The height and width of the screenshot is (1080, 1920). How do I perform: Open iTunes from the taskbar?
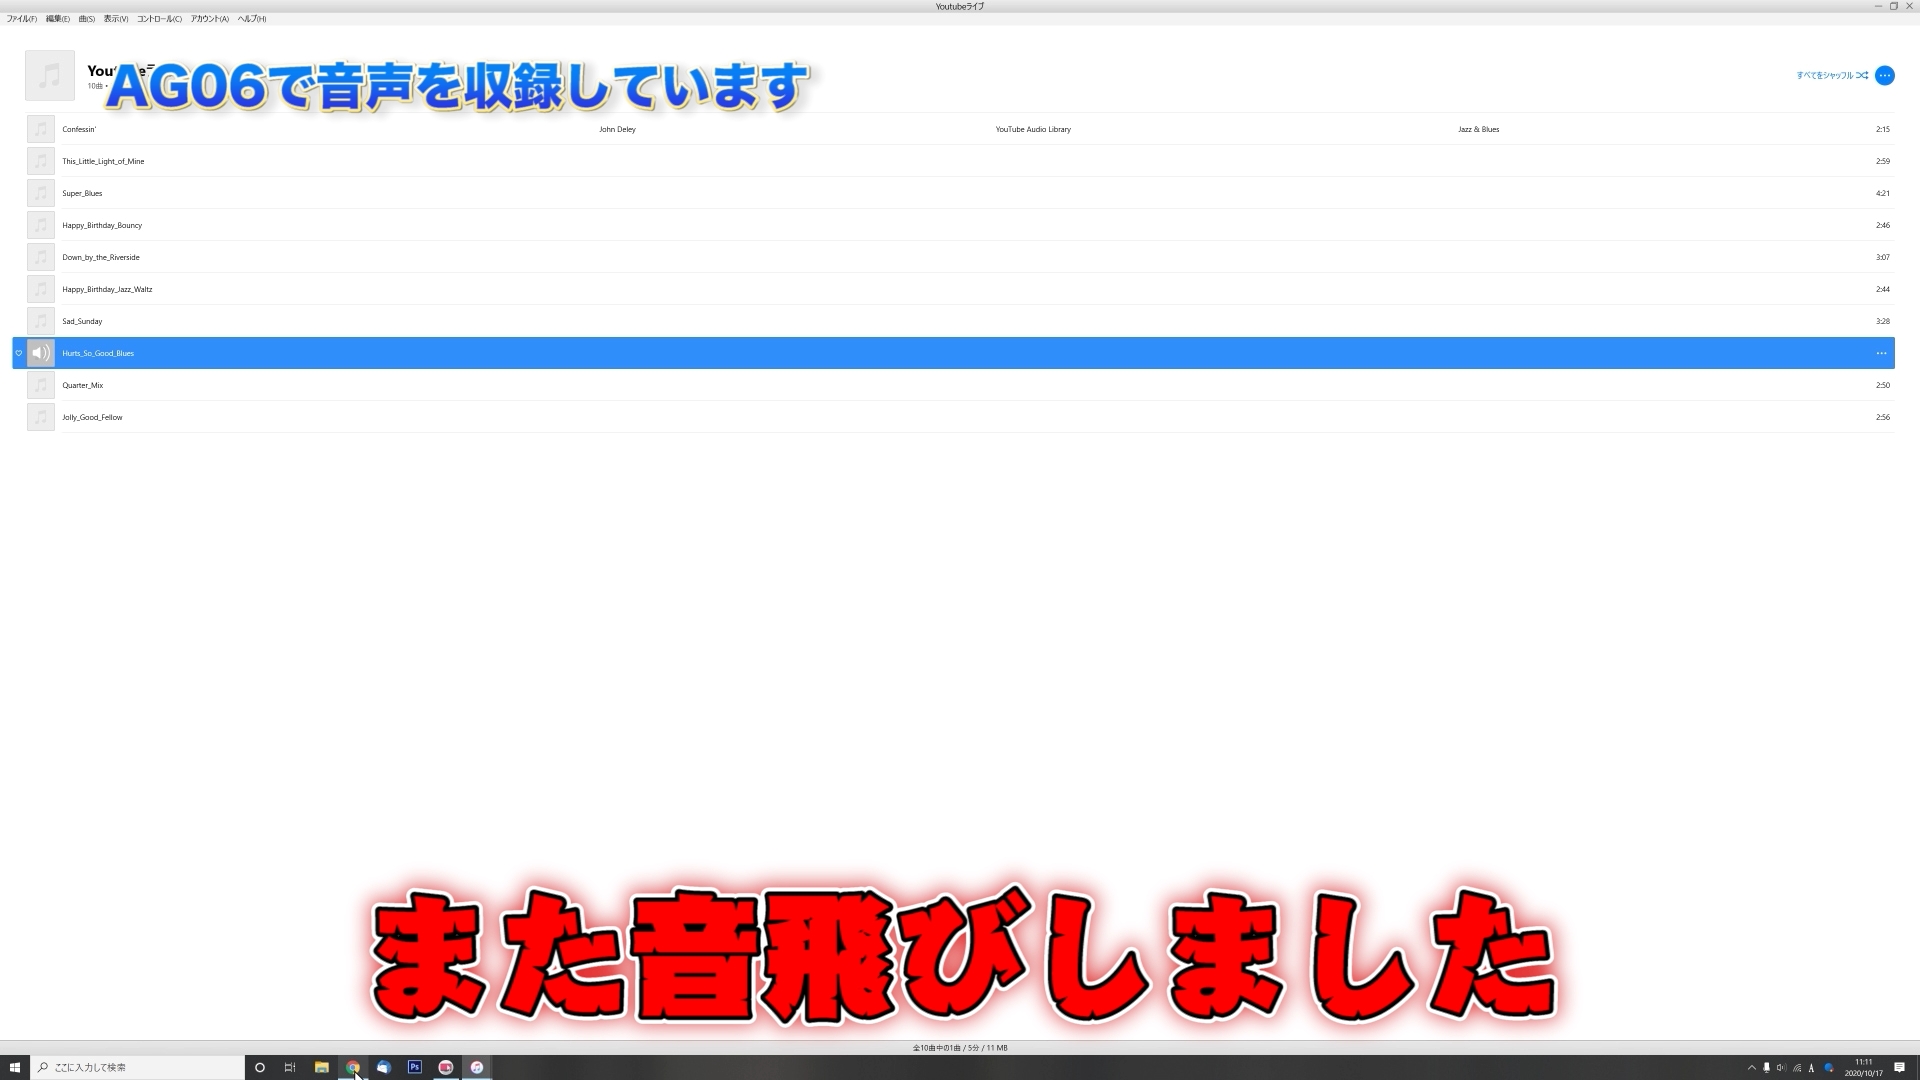477,1067
